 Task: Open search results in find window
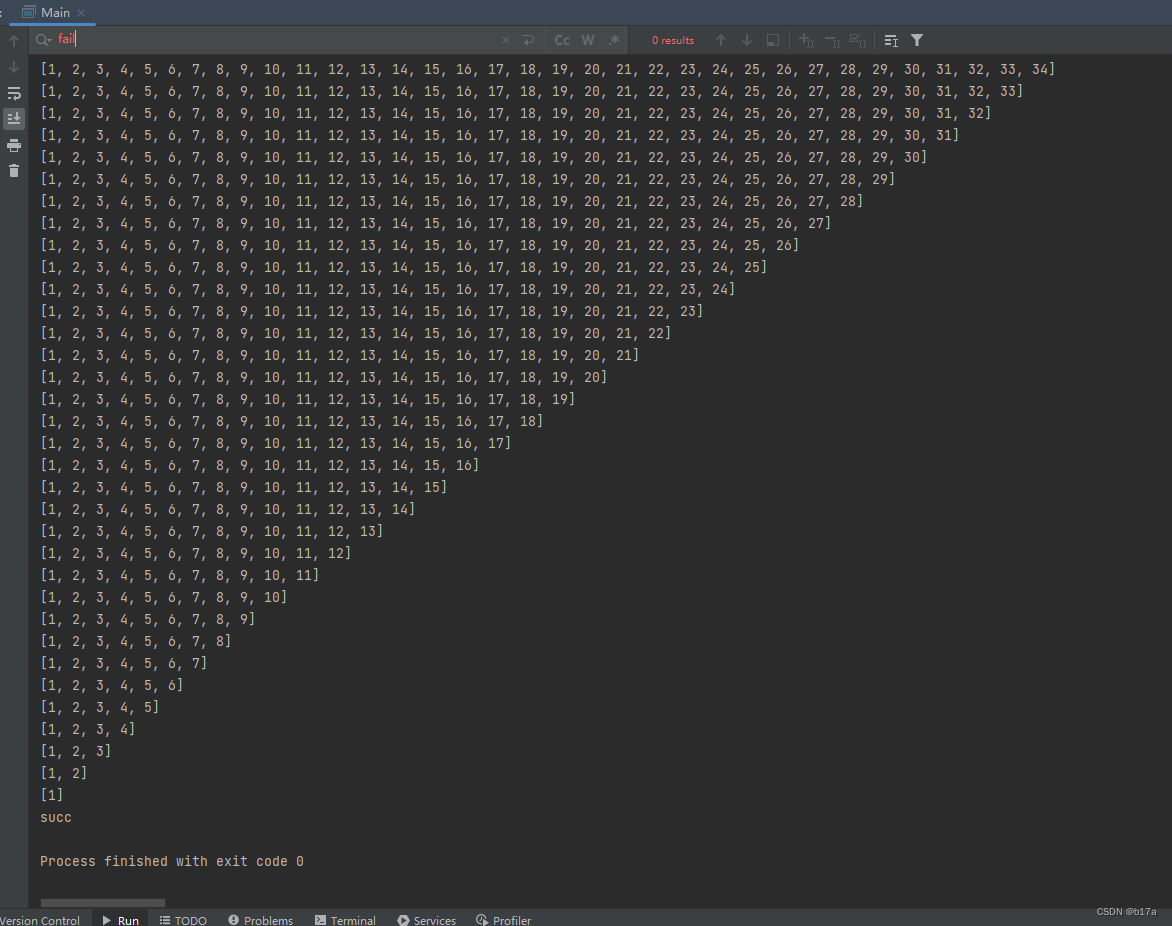click(773, 40)
